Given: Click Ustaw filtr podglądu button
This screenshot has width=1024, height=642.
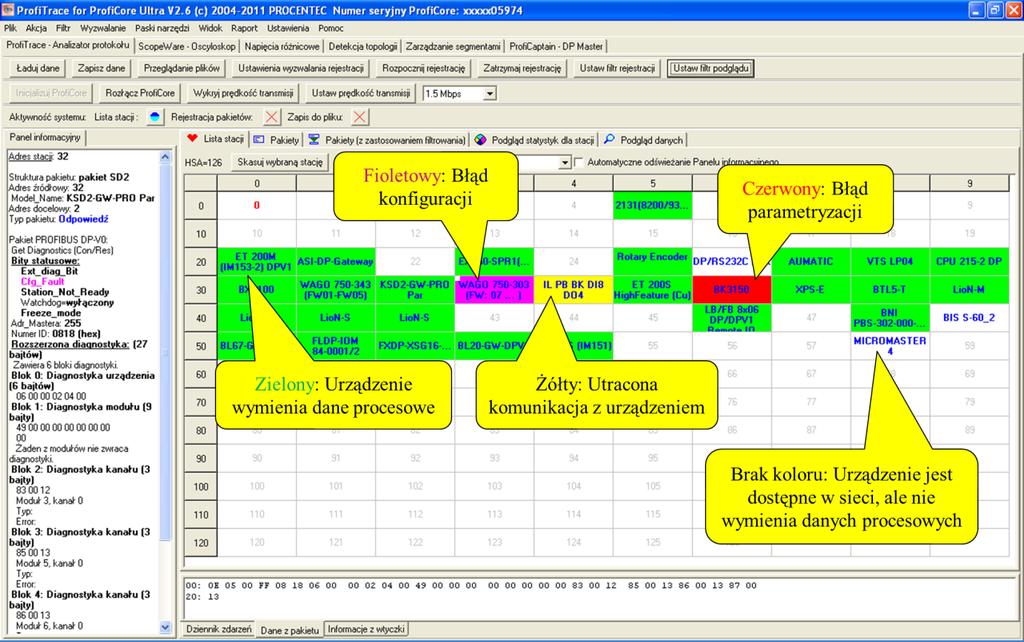Looking at the screenshot, I should tap(711, 68).
